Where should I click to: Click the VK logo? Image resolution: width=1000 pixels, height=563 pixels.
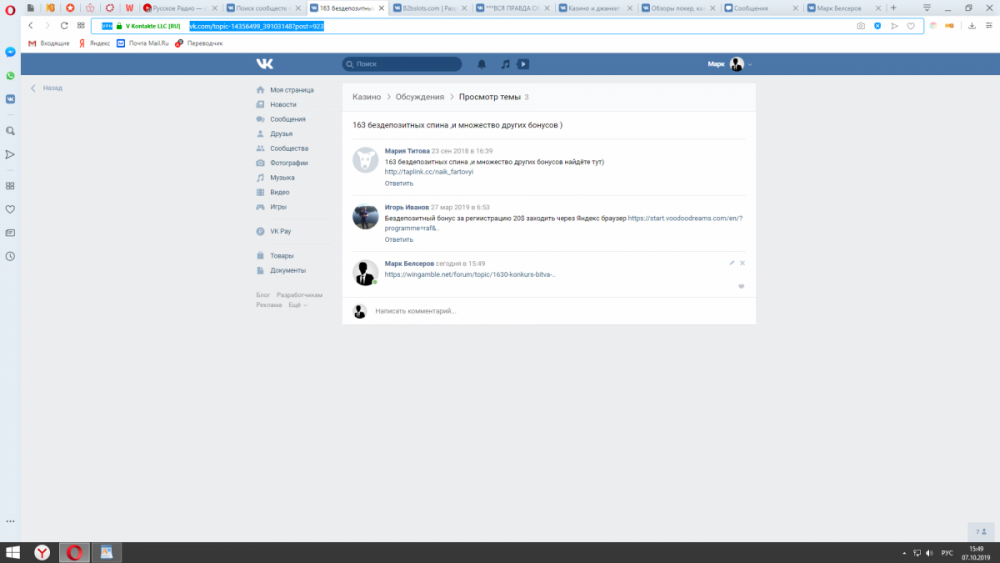[265, 64]
